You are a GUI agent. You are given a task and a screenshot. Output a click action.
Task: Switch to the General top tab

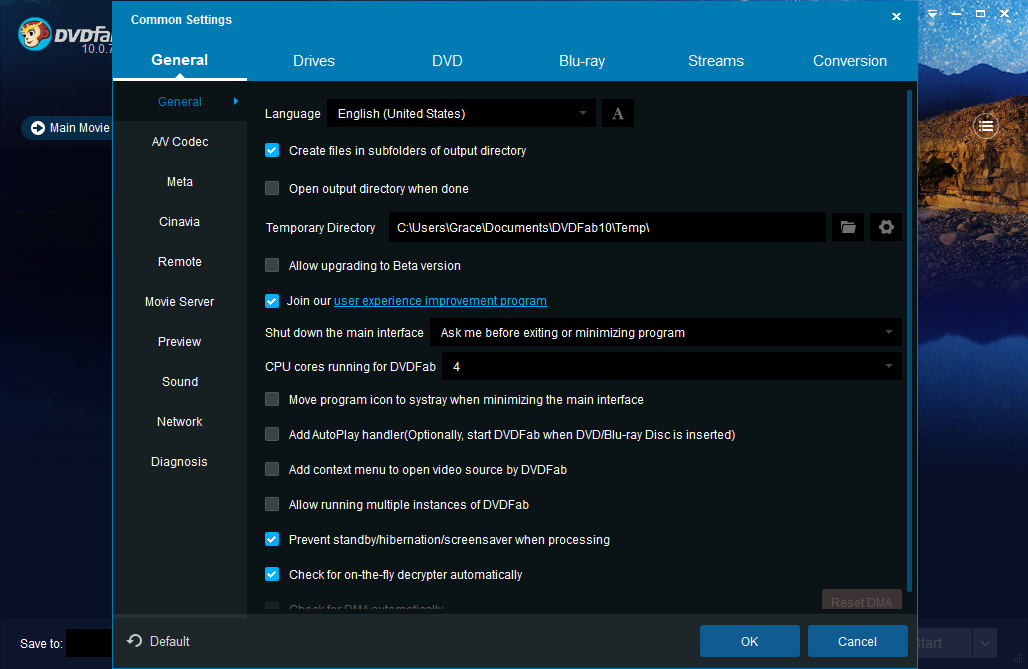pyautogui.click(x=180, y=60)
